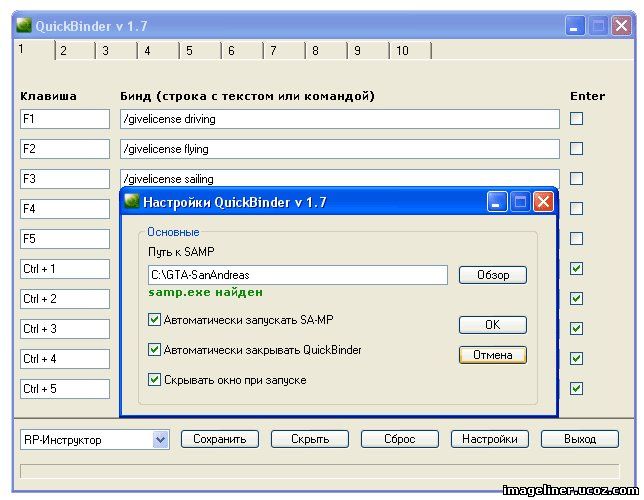Click the Выход exit button

(x=580, y=439)
